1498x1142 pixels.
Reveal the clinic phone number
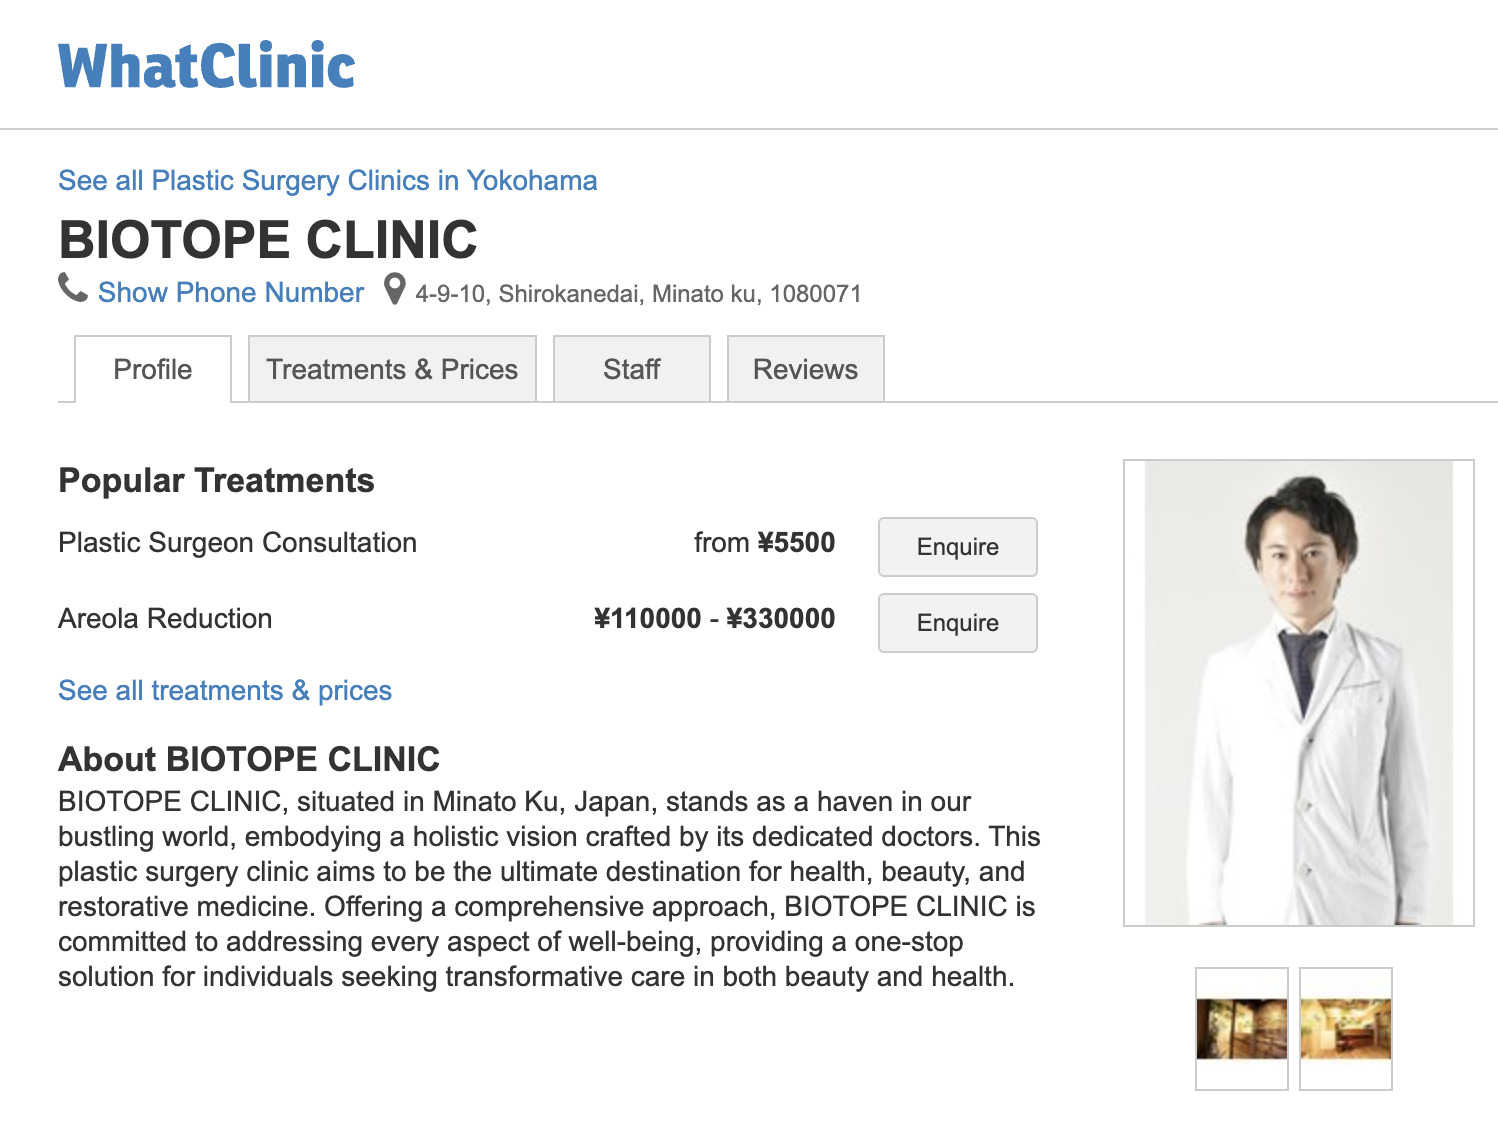(230, 292)
